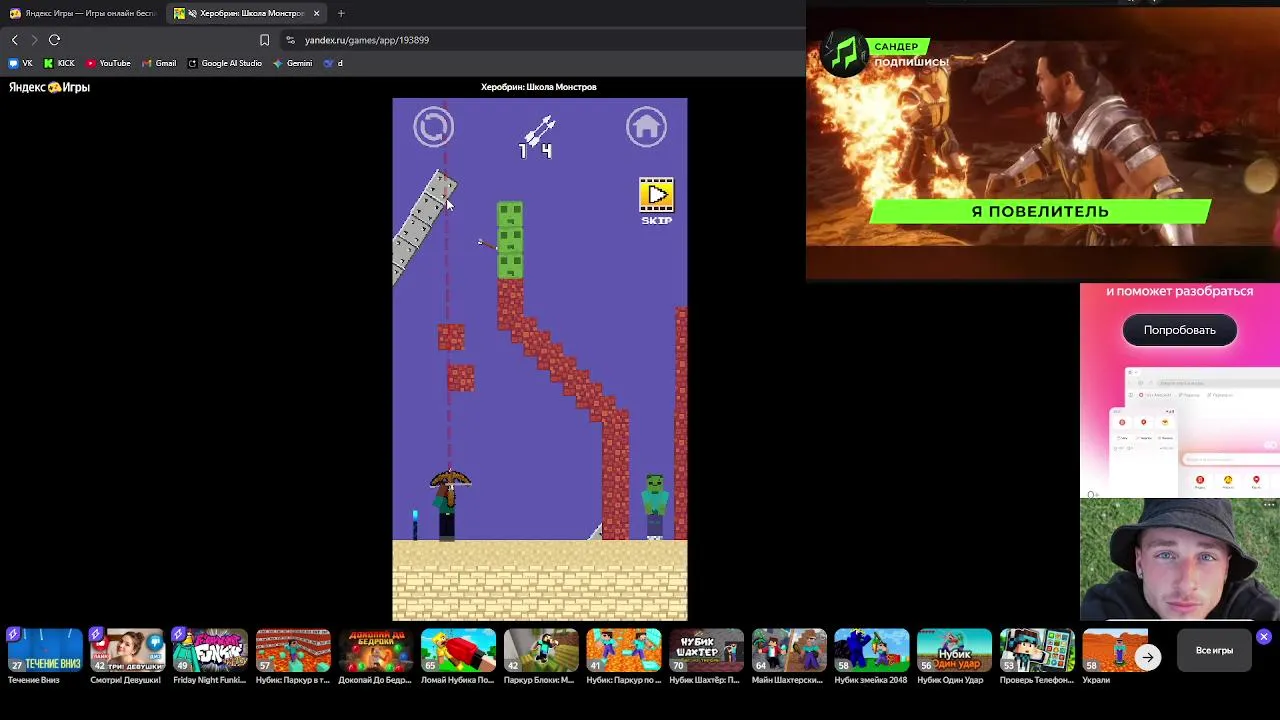Open Смотри! Девушки! game thumbnail
Screen dimensions: 1280x720
(x=127, y=651)
